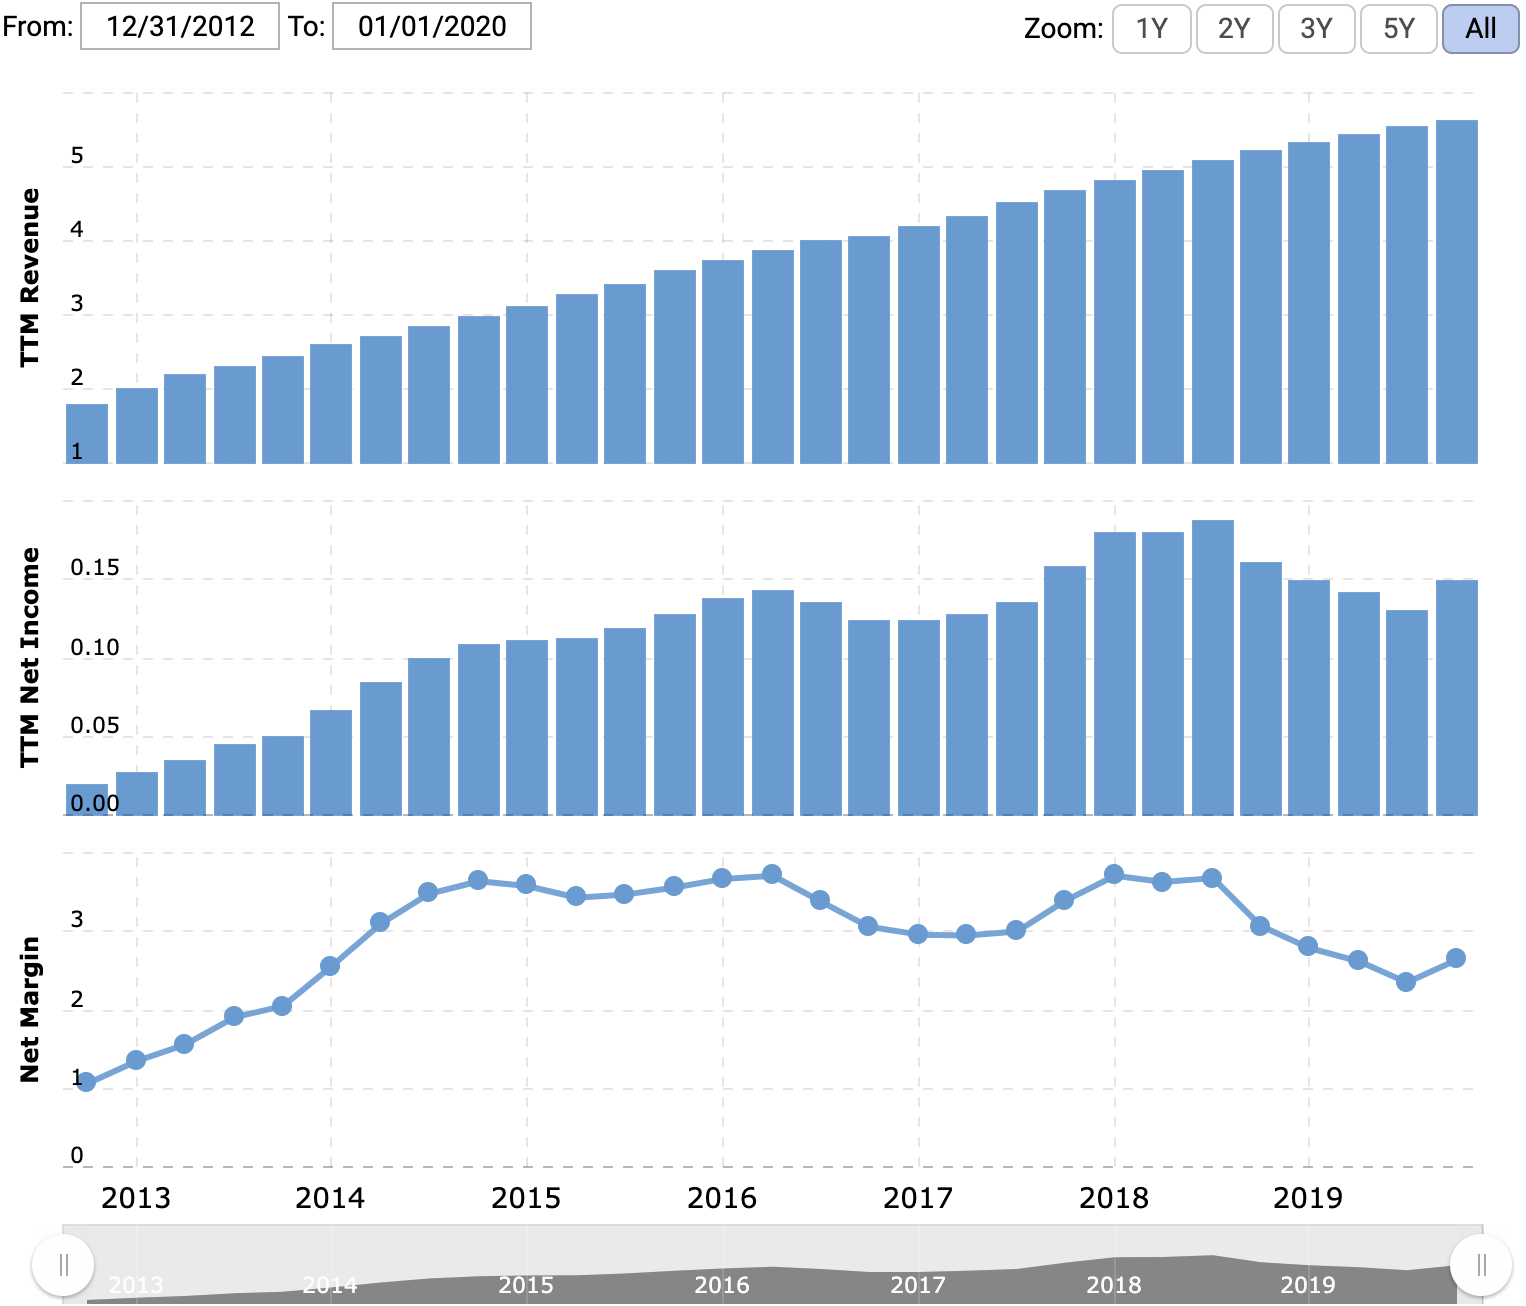Click the last TTM Revenue bar

point(1456,292)
